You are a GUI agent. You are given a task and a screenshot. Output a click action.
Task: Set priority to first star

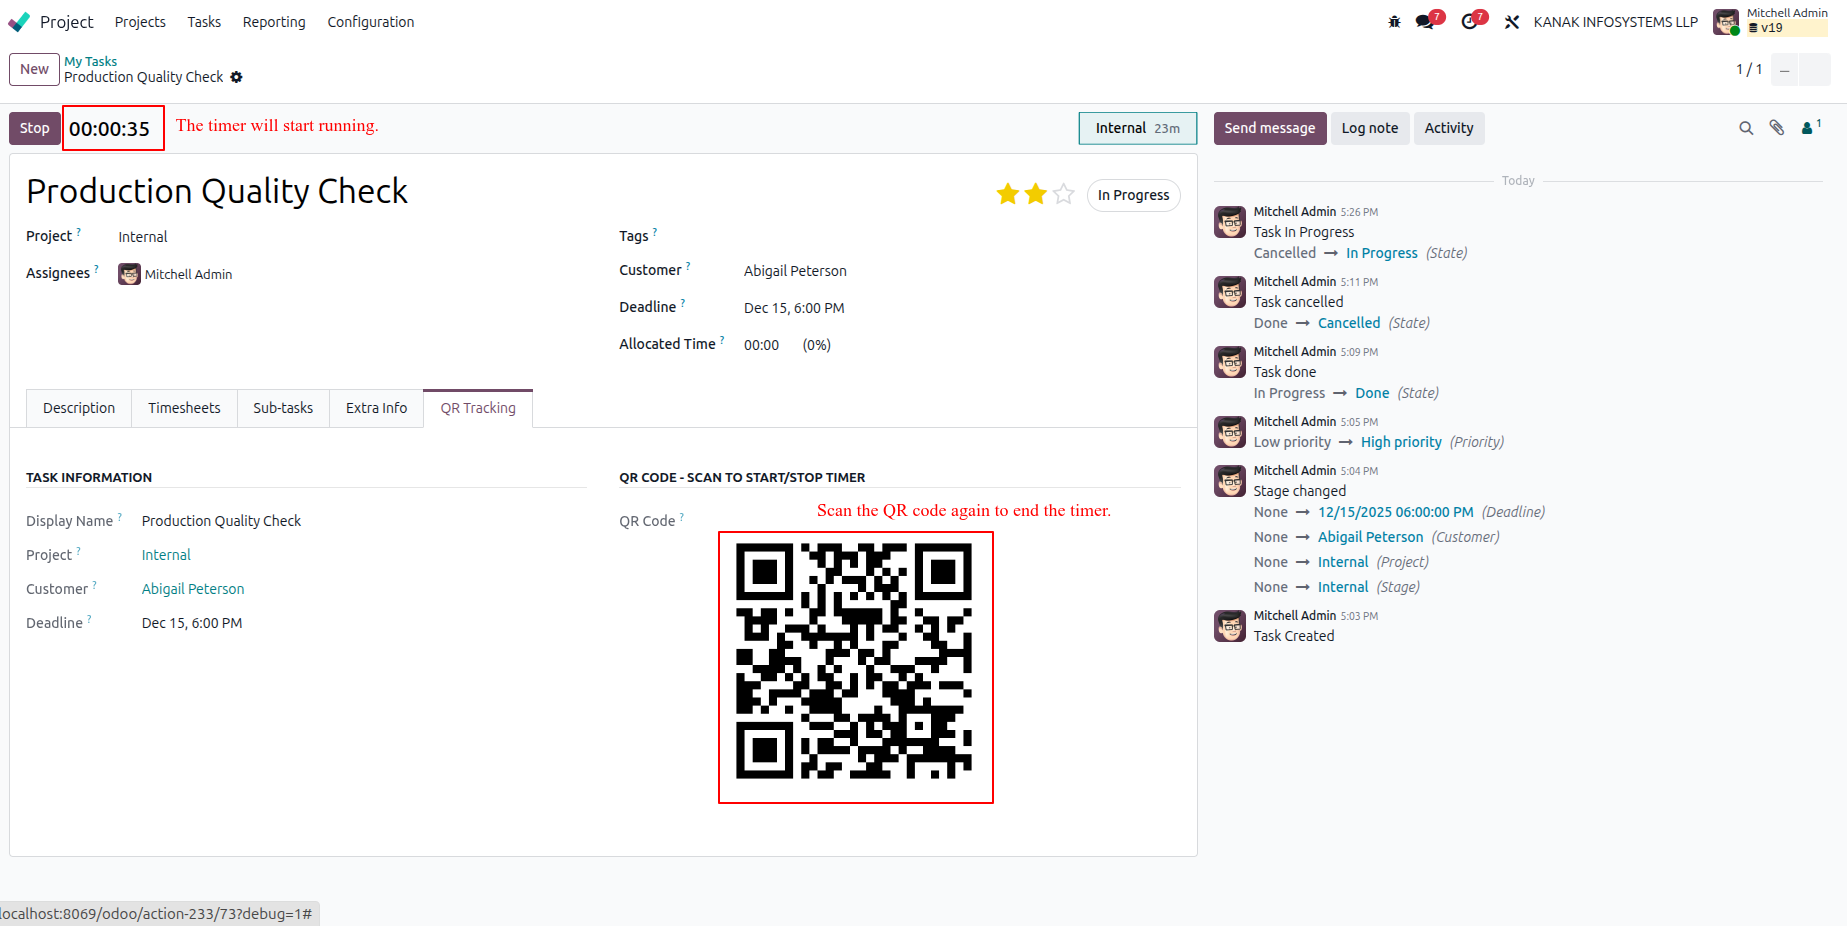pos(1008,194)
